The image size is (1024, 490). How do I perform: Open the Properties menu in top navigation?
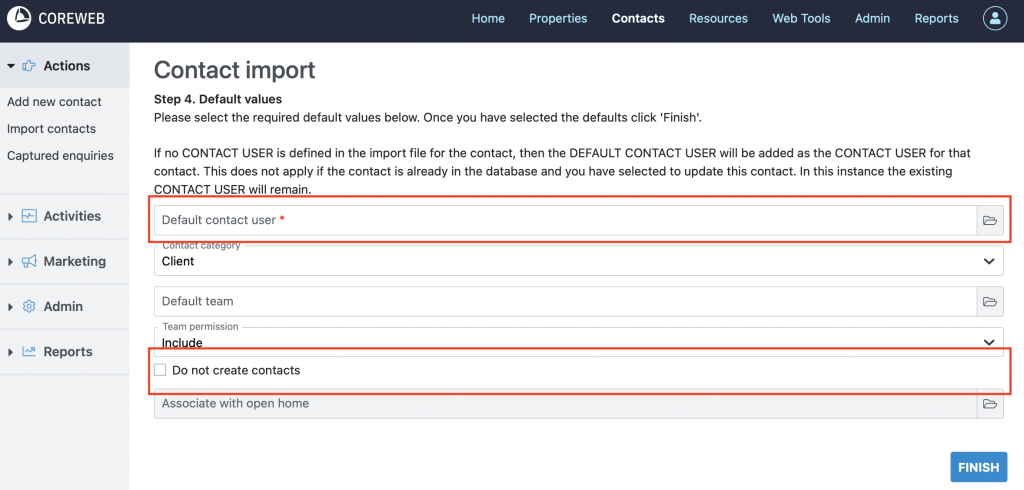pyautogui.click(x=558, y=18)
